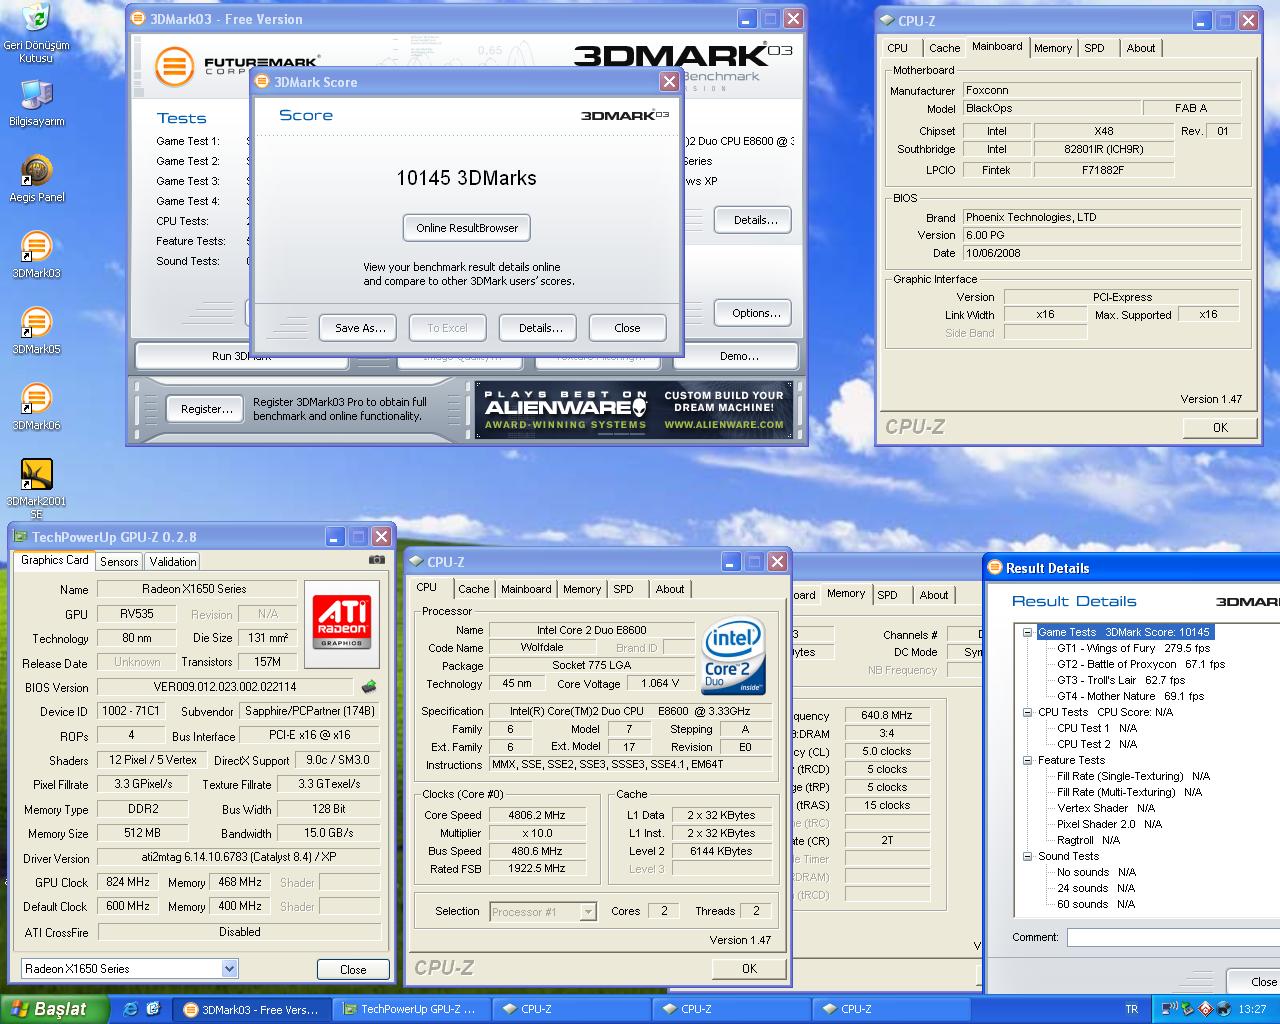This screenshot has height=1024, width=1280.
Task: Click the Comment input field
Action: point(1173,937)
